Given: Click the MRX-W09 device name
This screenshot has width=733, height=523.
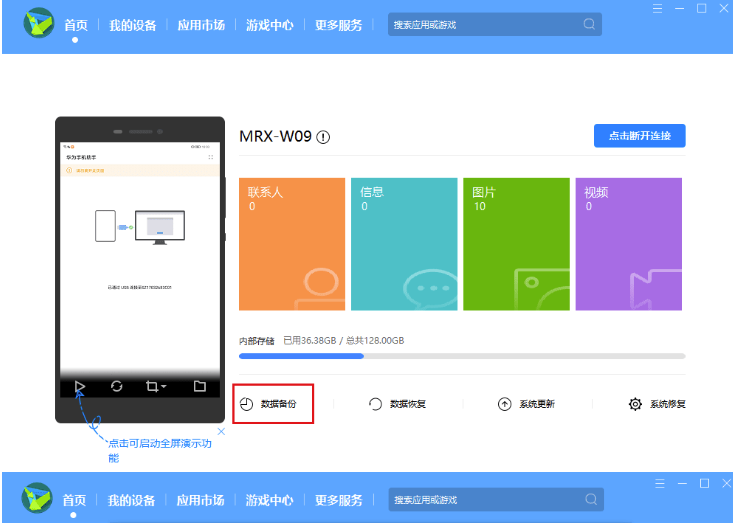Looking at the screenshot, I should (x=275, y=136).
